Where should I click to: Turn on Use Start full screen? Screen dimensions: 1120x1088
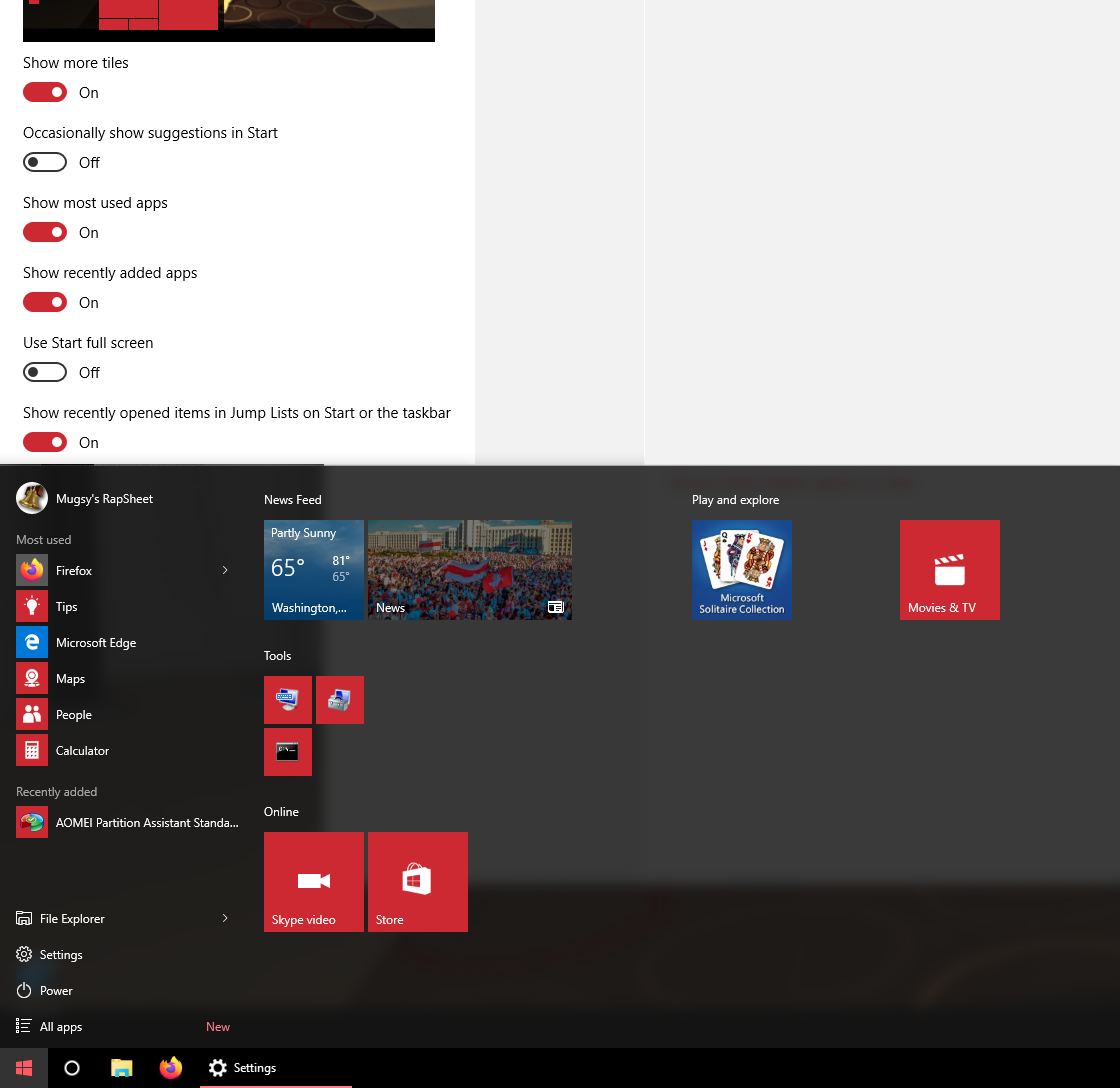pyautogui.click(x=45, y=372)
